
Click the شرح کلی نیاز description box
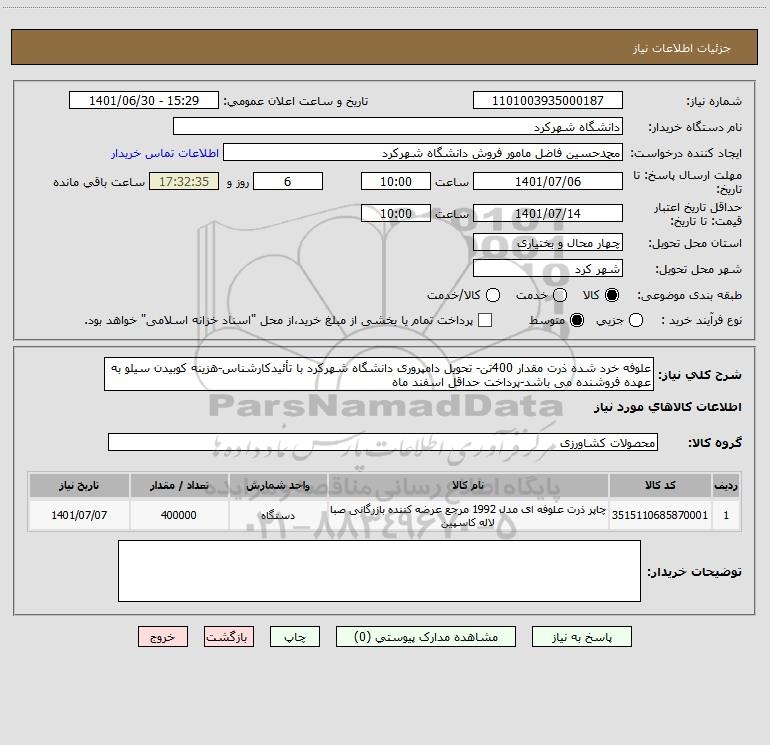coord(379,375)
